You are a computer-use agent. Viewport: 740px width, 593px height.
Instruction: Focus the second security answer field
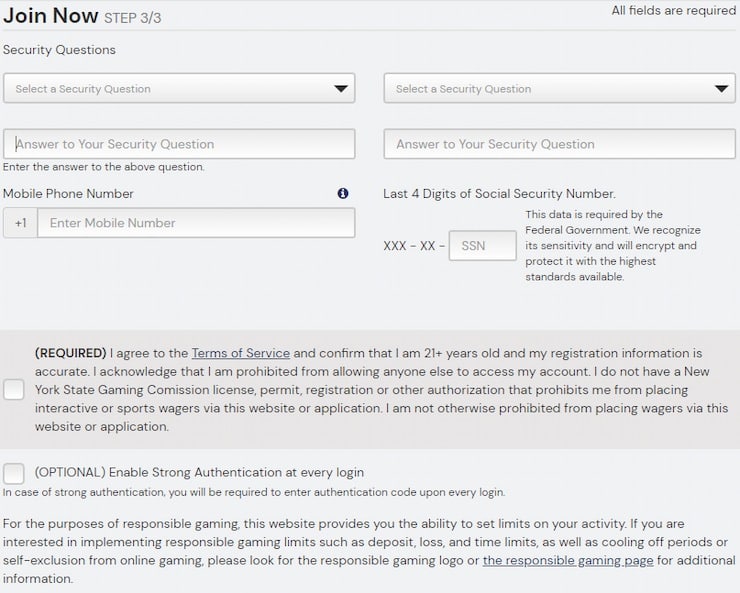[559, 144]
